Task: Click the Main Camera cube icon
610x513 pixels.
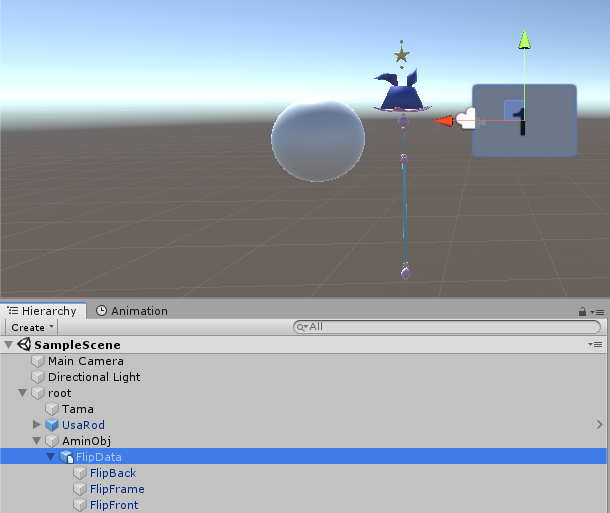Action: click(38, 361)
